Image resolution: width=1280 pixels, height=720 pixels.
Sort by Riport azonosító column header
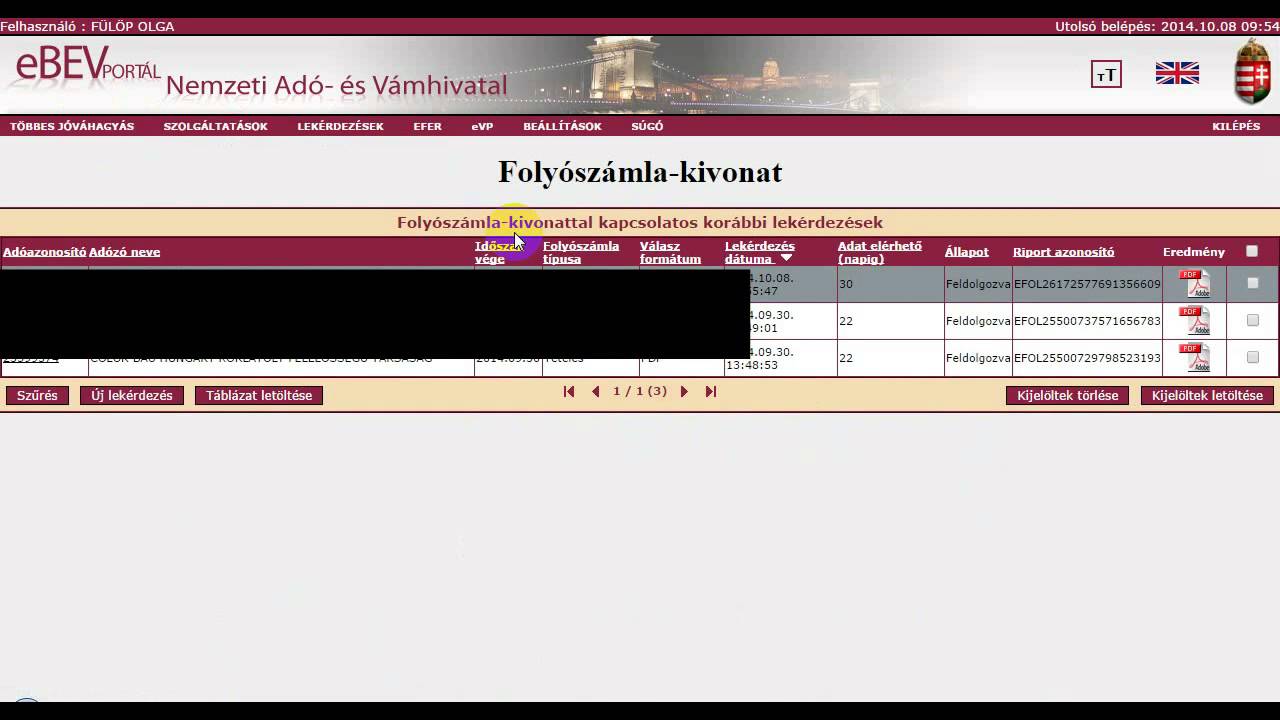click(1063, 252)
